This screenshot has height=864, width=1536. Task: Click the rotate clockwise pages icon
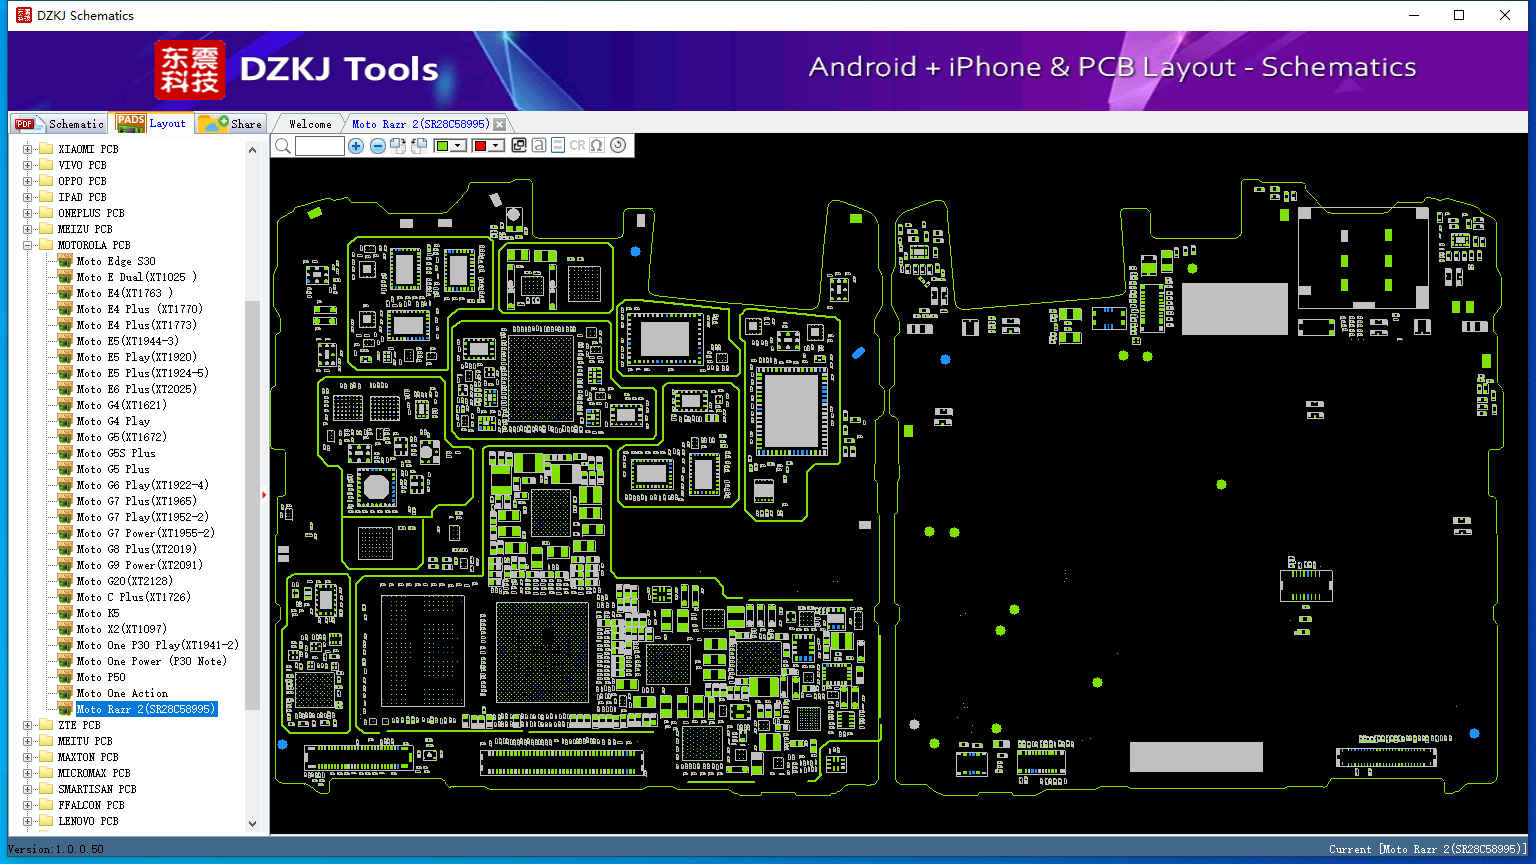(398, 146)
